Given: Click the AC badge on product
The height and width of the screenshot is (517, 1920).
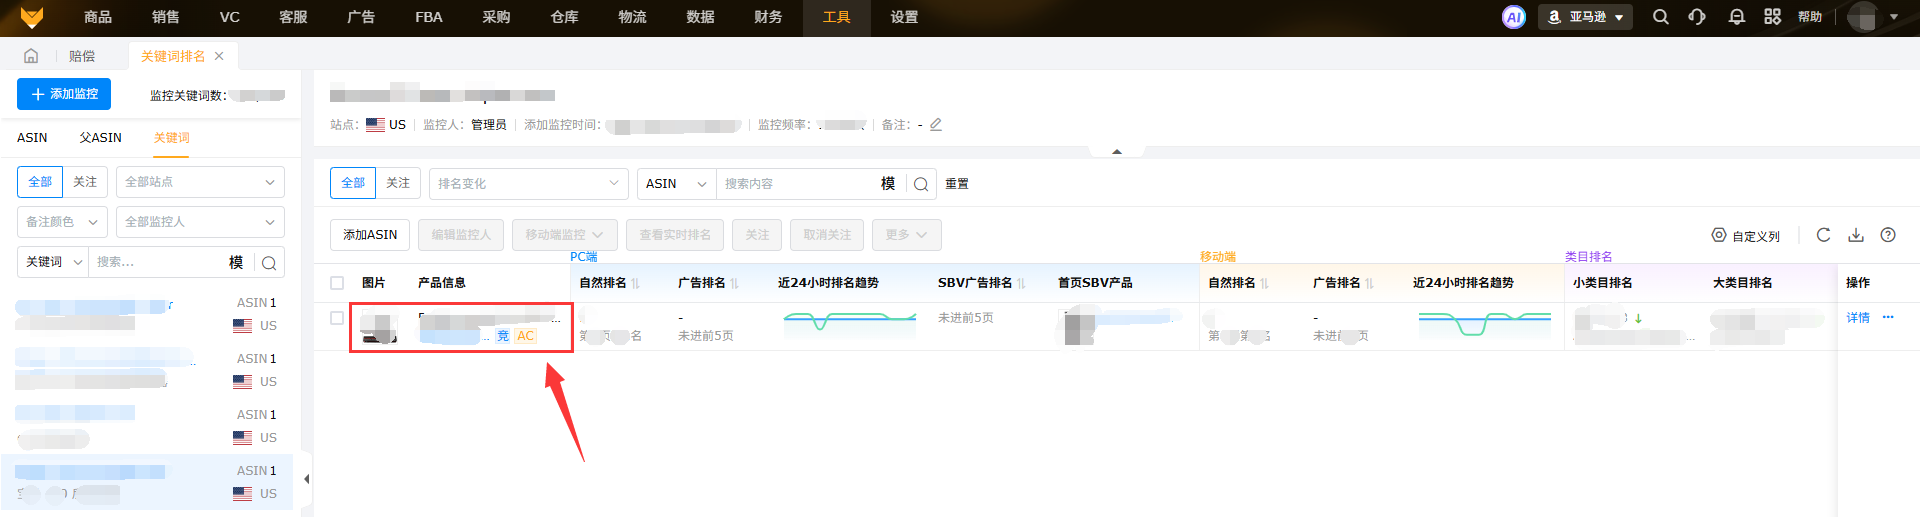Looking at the screenshot, I should click(x=525, y=336).
